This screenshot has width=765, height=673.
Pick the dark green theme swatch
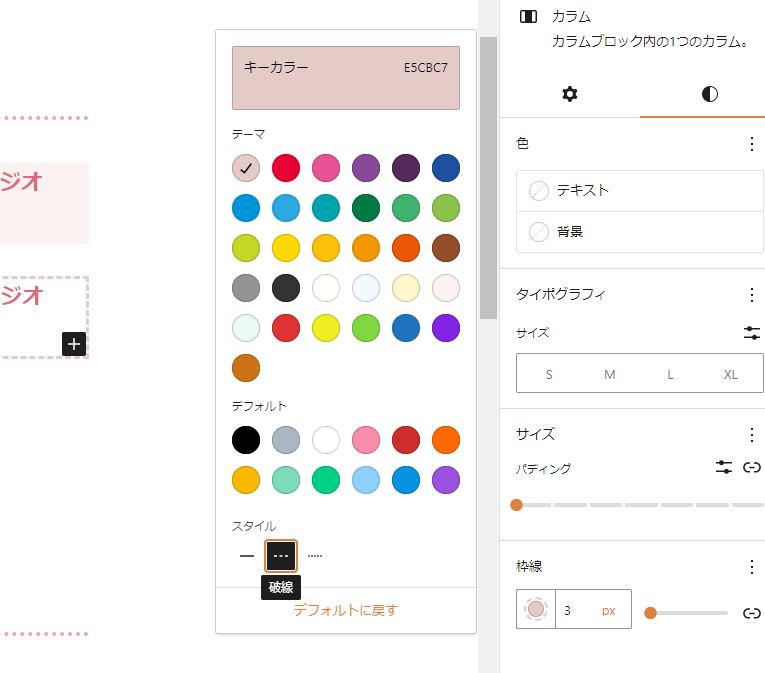[x=366, y=208]
